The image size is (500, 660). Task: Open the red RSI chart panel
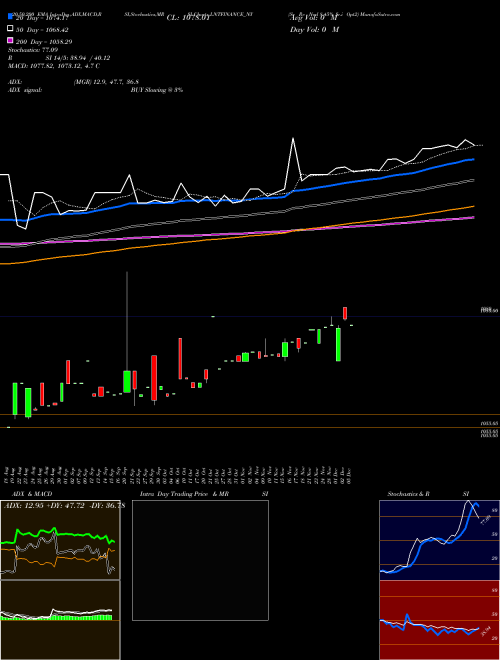[439, 620]
